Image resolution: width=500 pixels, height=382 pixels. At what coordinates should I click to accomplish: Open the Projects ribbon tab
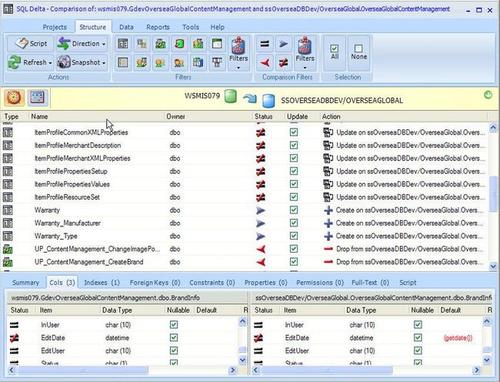tap(55, 27)
